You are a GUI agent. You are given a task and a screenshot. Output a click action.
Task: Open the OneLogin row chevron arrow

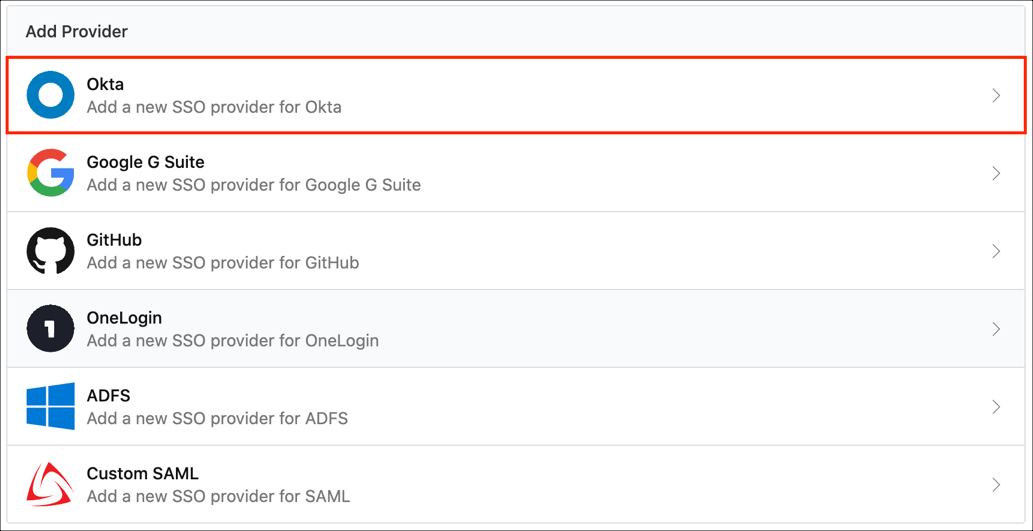[996, 329]
